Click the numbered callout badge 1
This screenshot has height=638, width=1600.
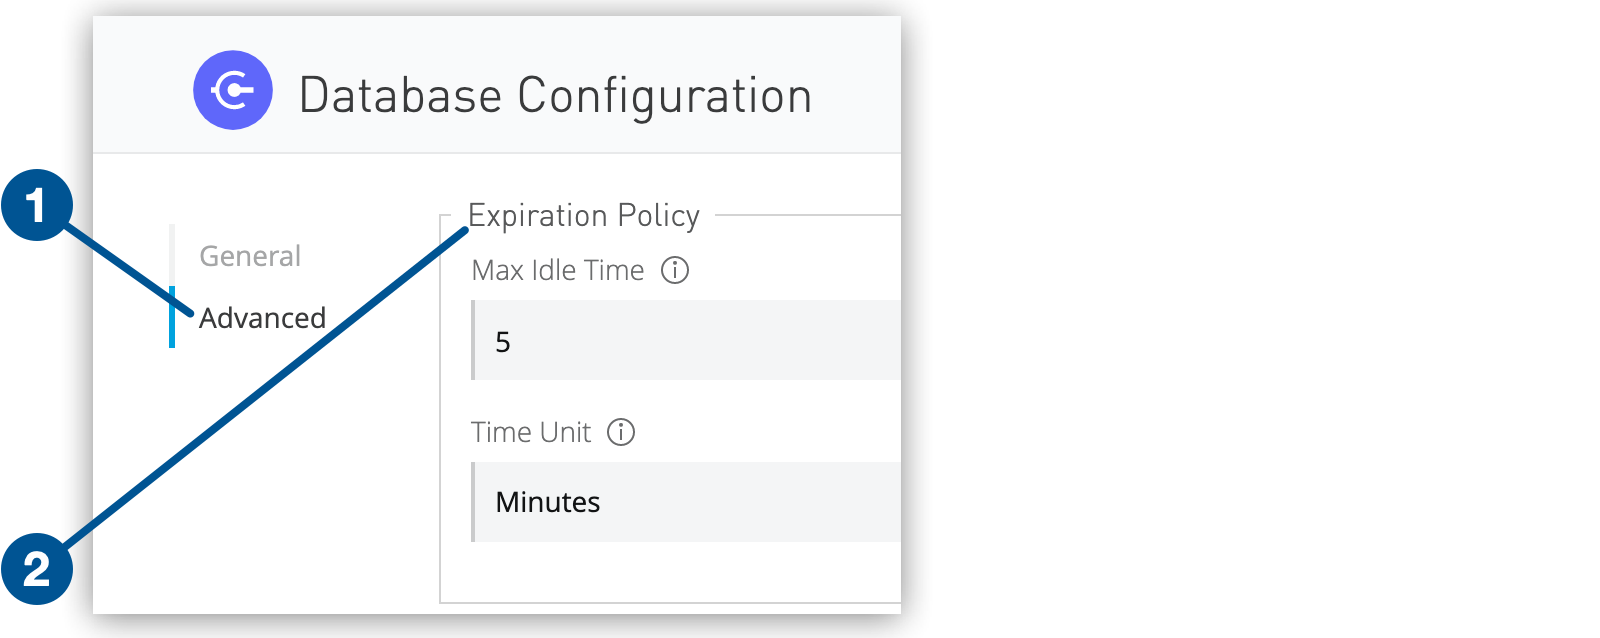pos(37,206)
